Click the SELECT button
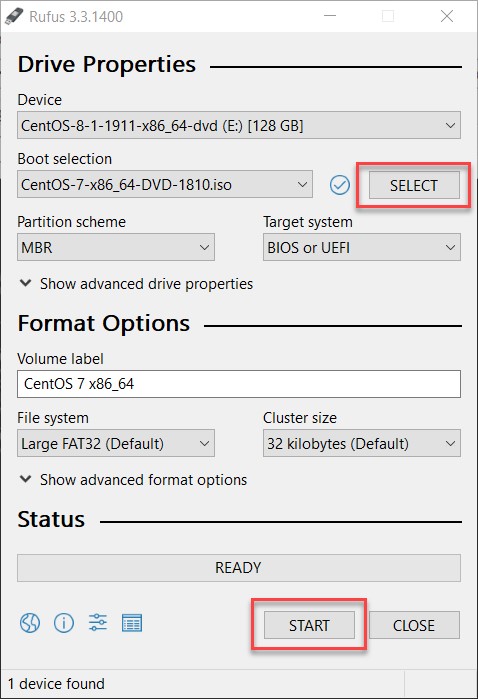Viewport: 478px width, 699px height. [414, 185]
